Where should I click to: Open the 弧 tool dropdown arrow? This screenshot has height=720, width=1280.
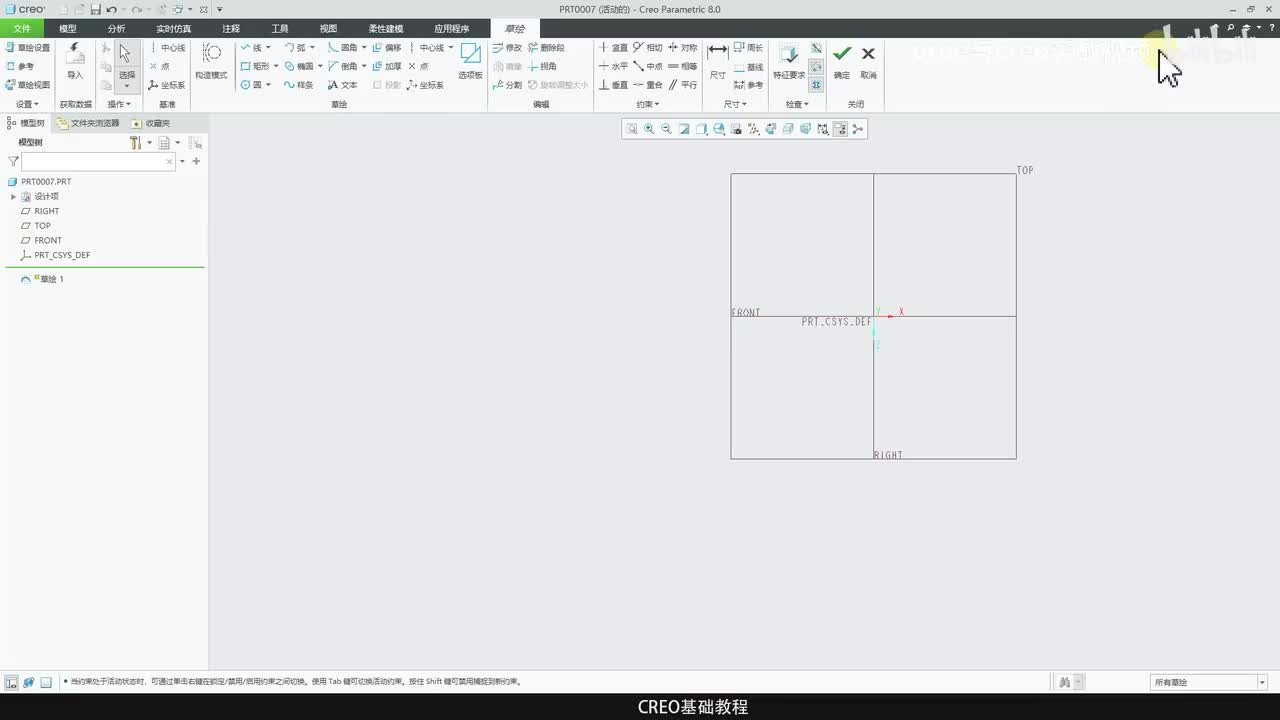pos(312,47)
